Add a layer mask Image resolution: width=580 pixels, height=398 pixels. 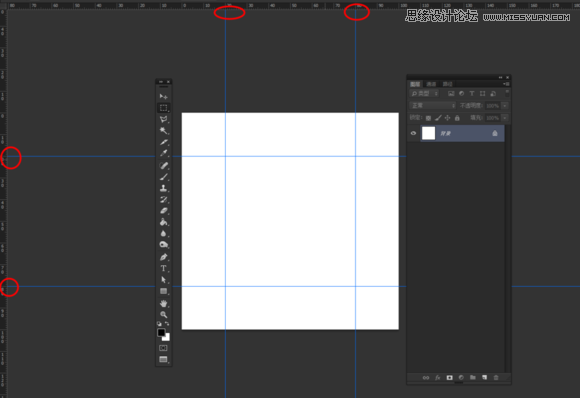[449, 378]
